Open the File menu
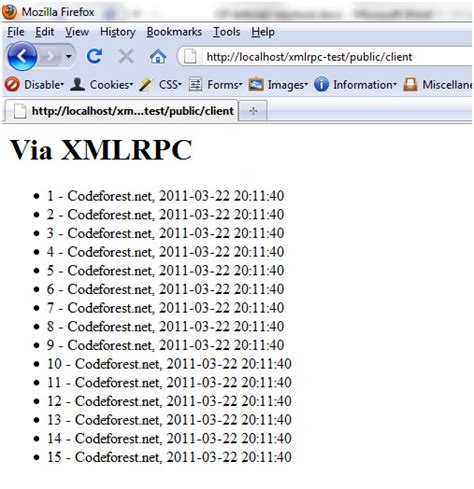The image size is (474, 489). point(16,32)
